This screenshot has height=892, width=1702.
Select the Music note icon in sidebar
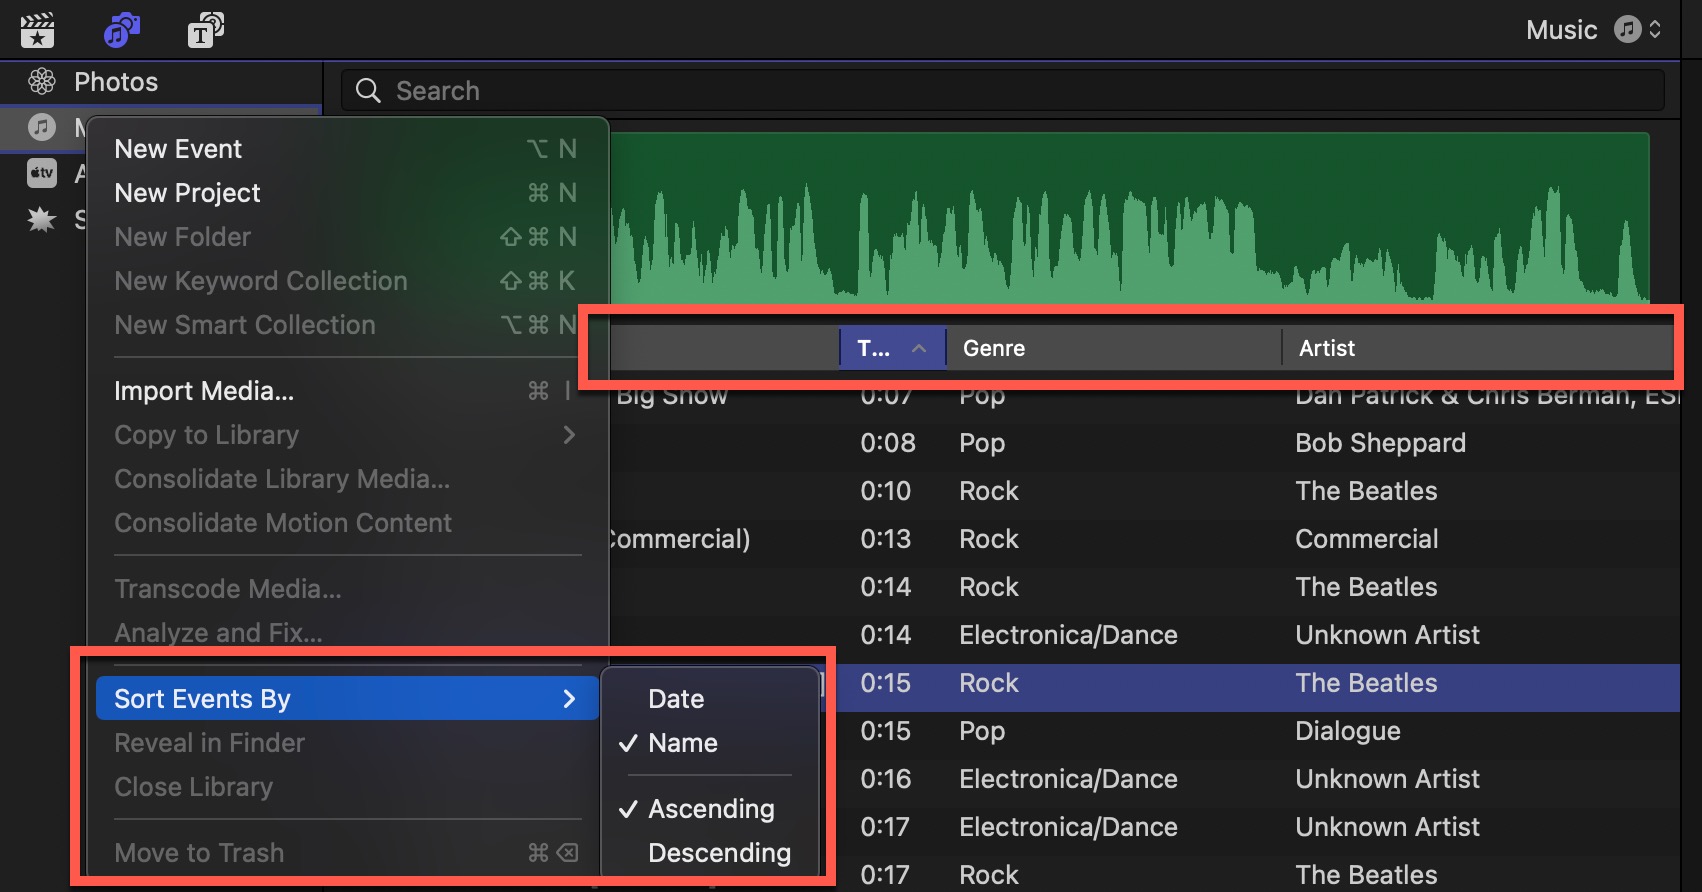[x=42, y=127]
